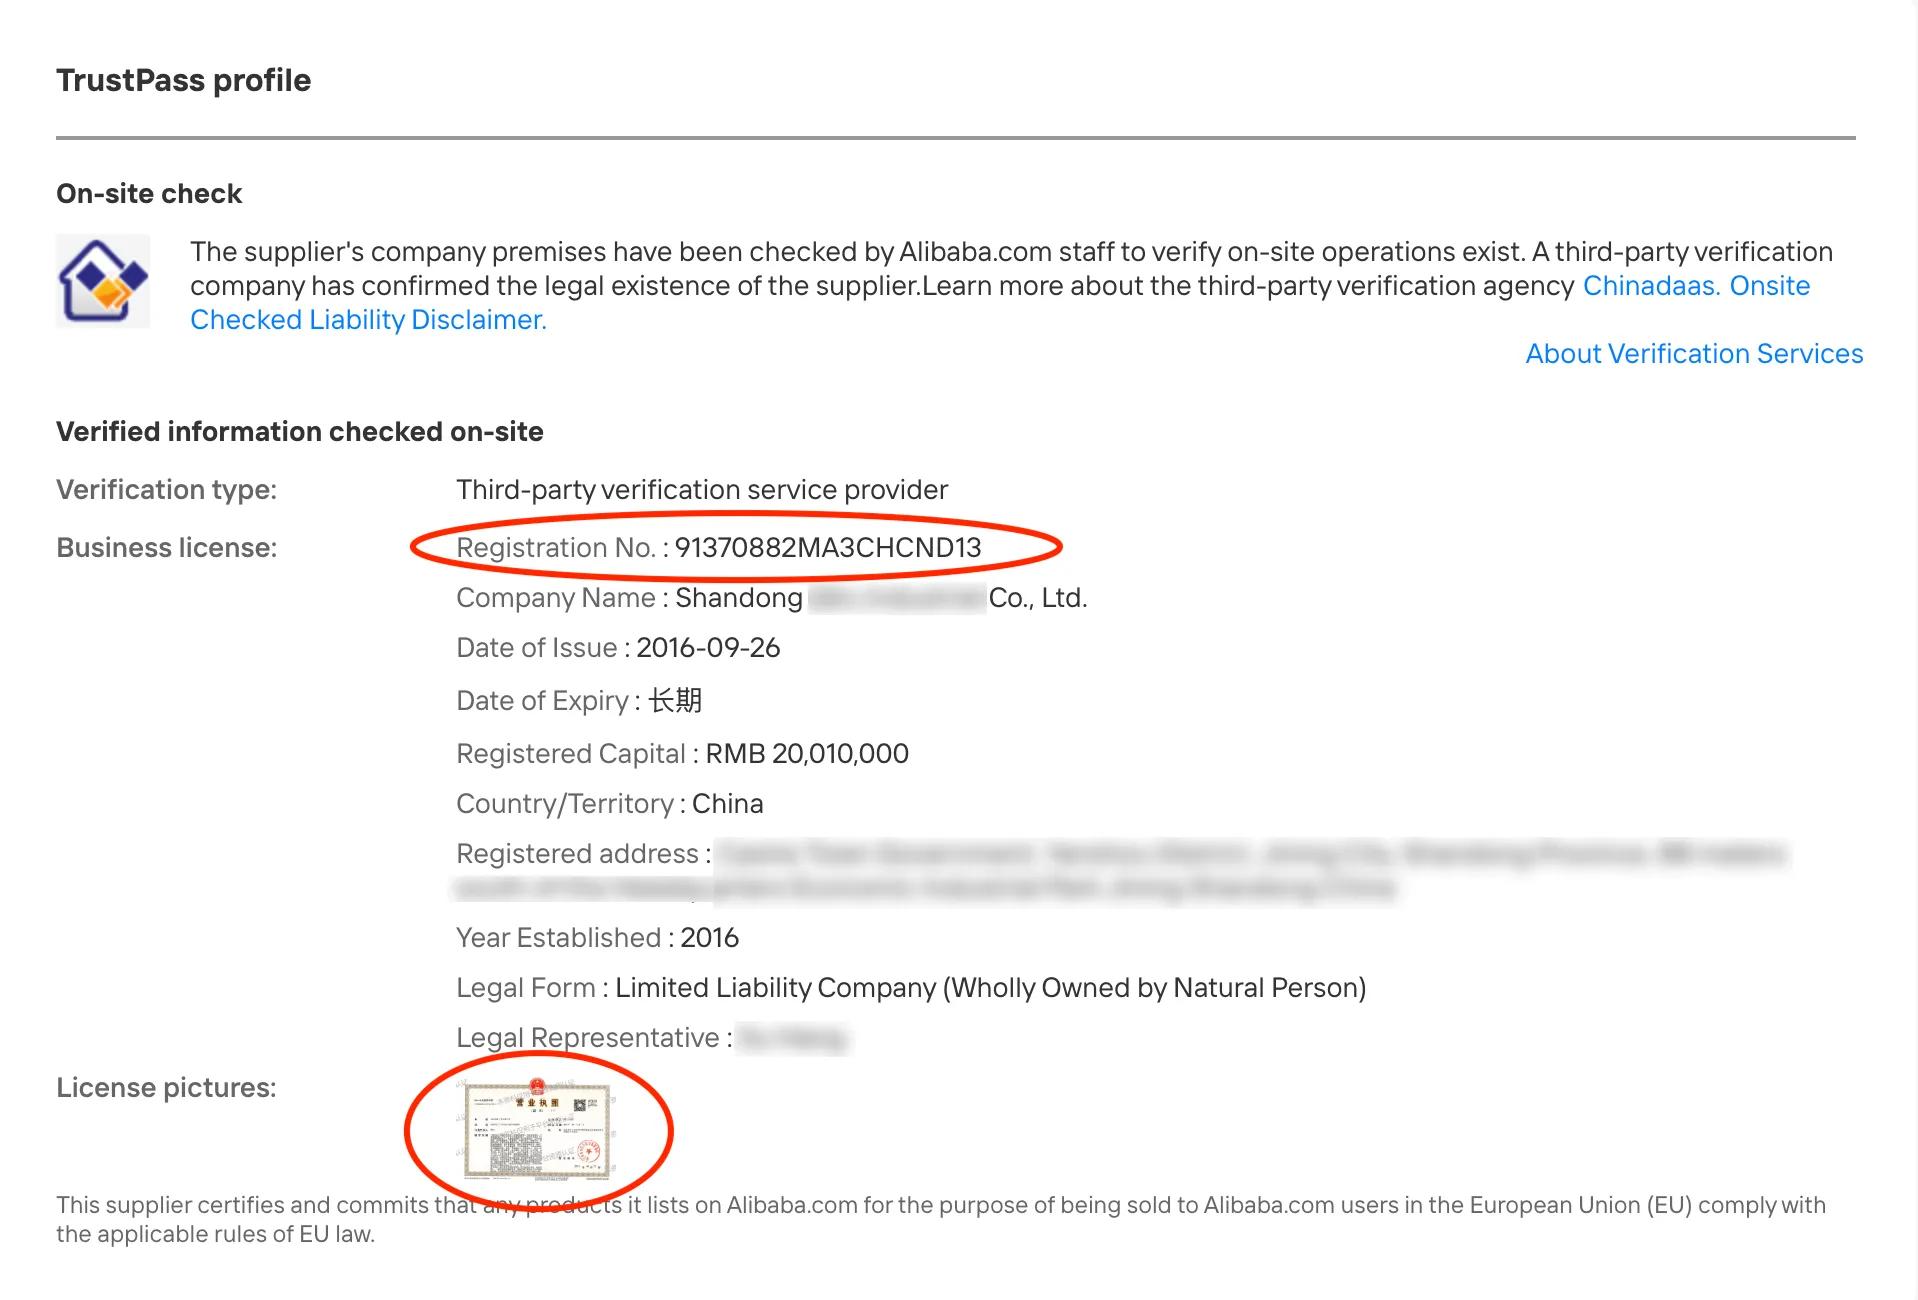Image resolution: width=1918 pixels, height=1300 pixels.
Task: Click the registration number 91370882MA3CHCND13
Action: tap(828, 548)
